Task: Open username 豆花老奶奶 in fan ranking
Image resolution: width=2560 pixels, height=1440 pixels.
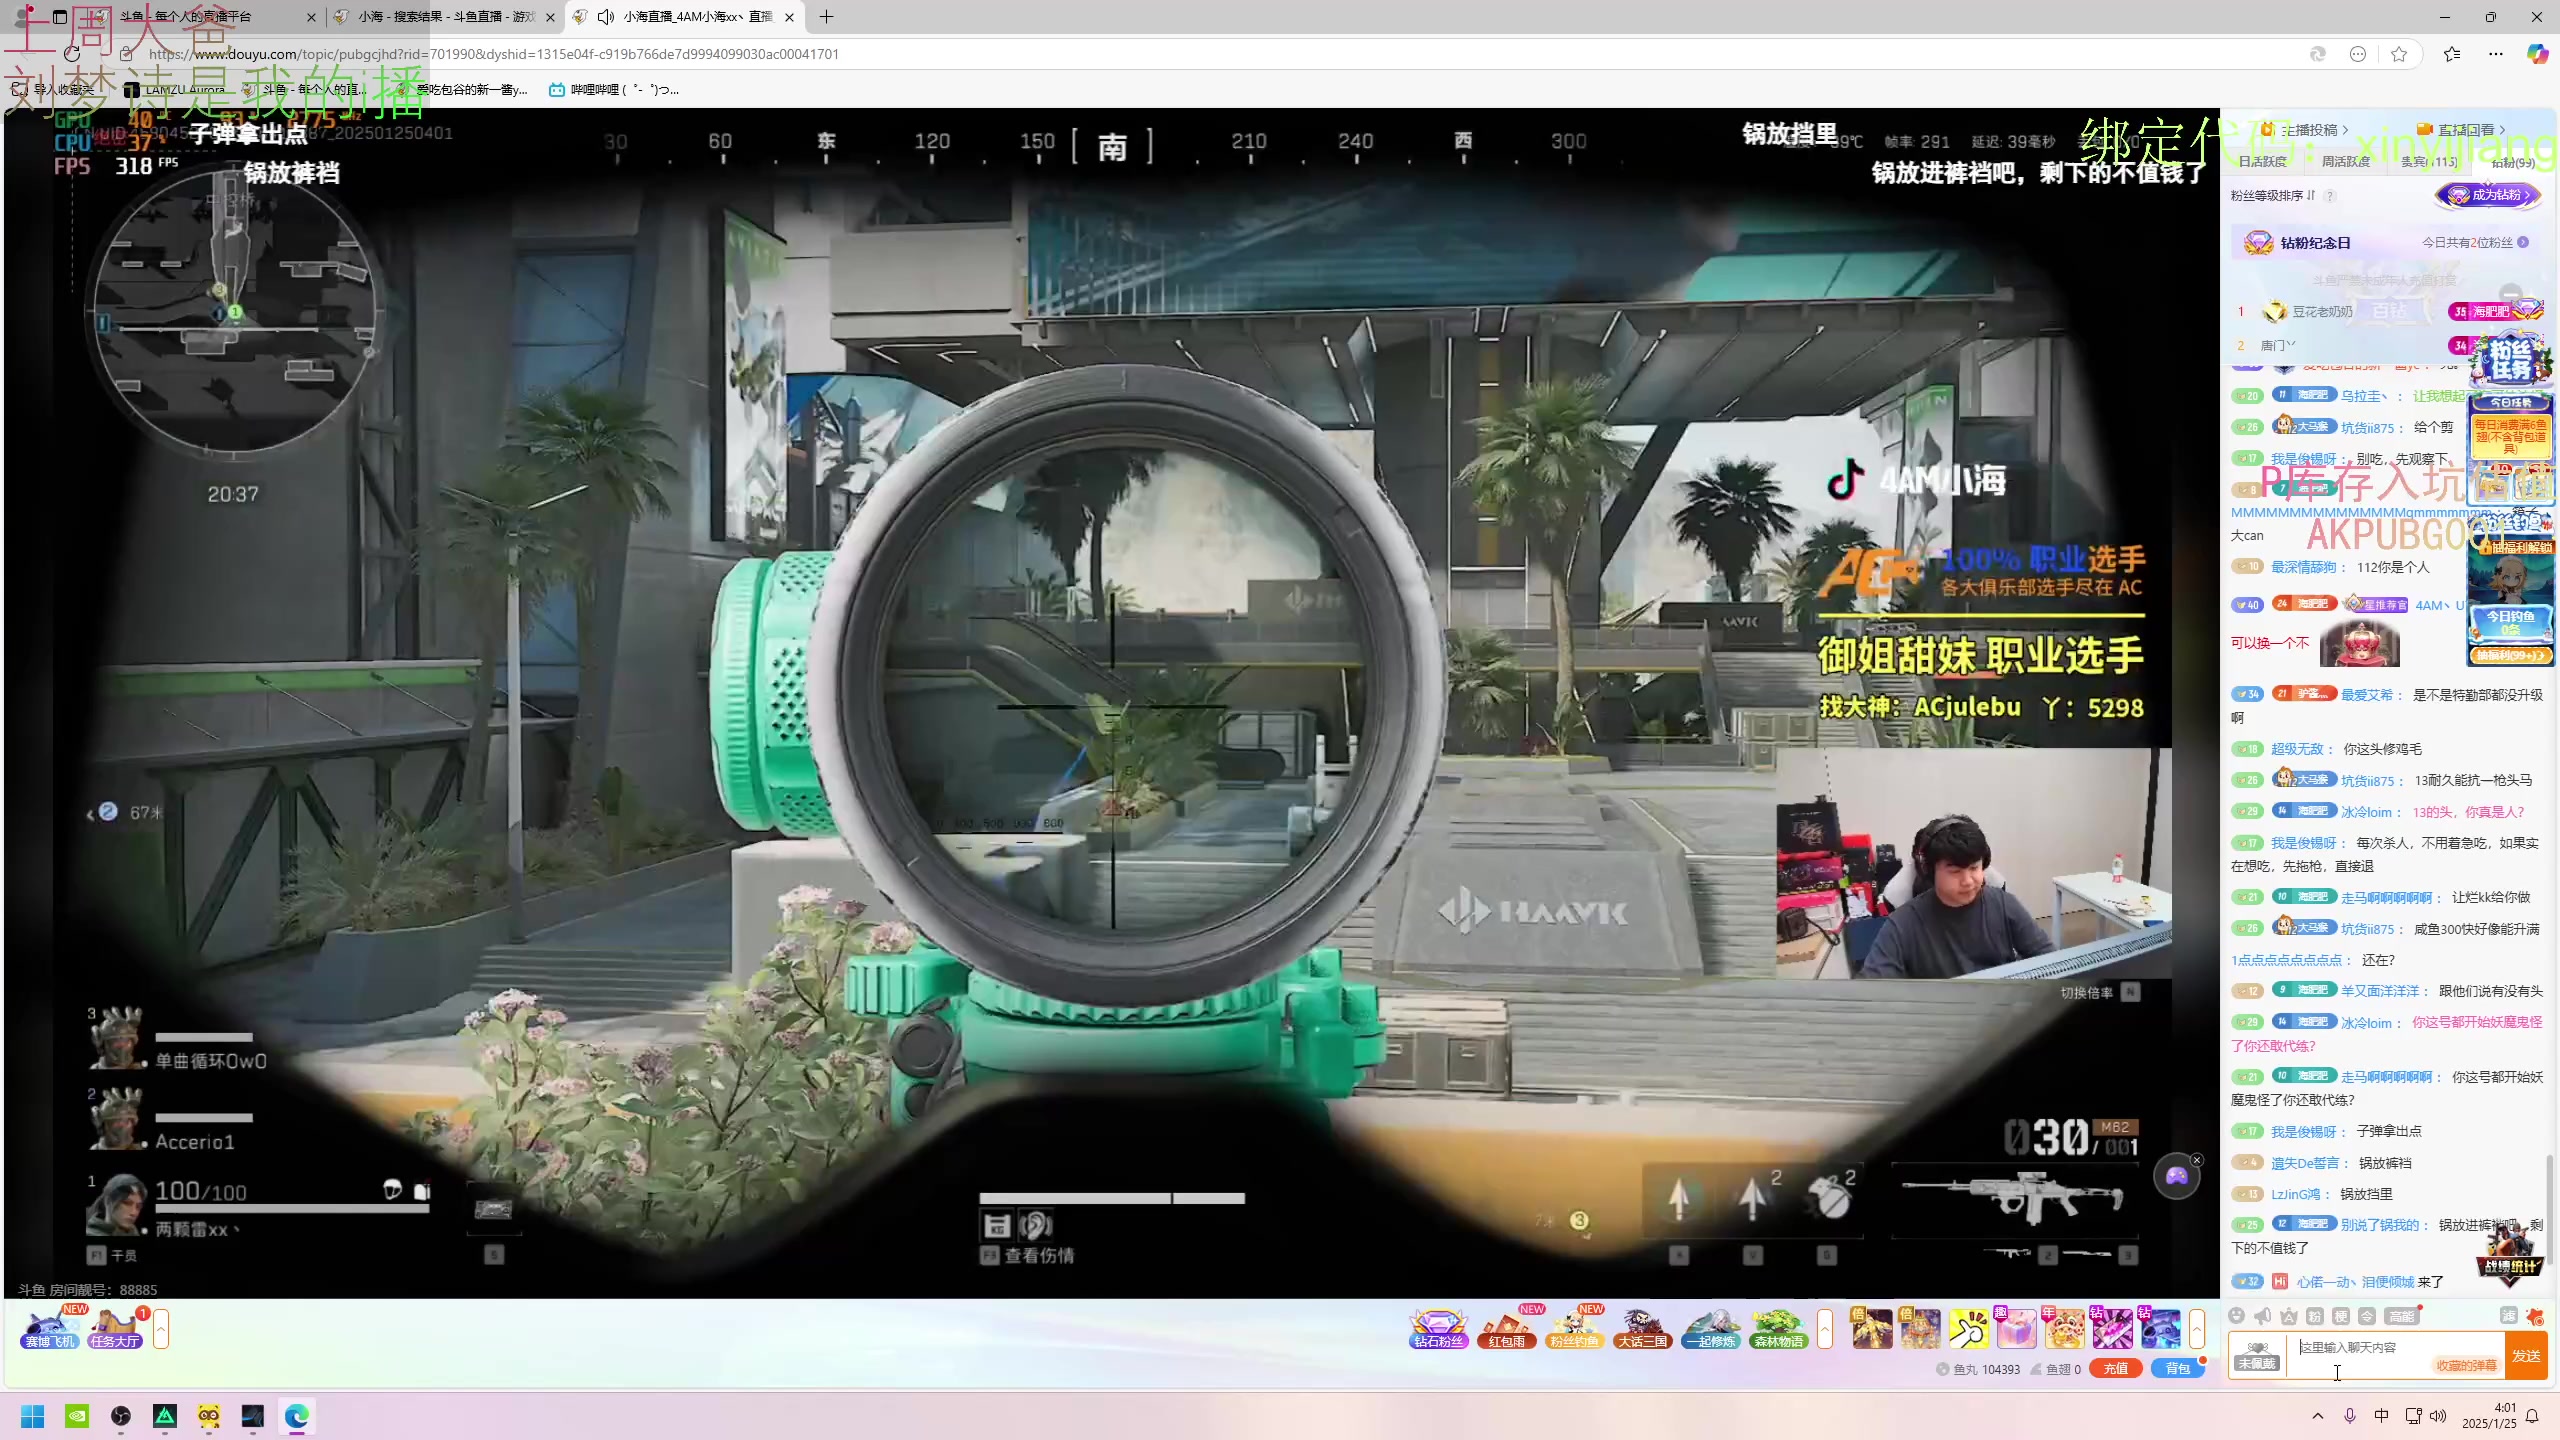Action: (x=2322, y=312)
